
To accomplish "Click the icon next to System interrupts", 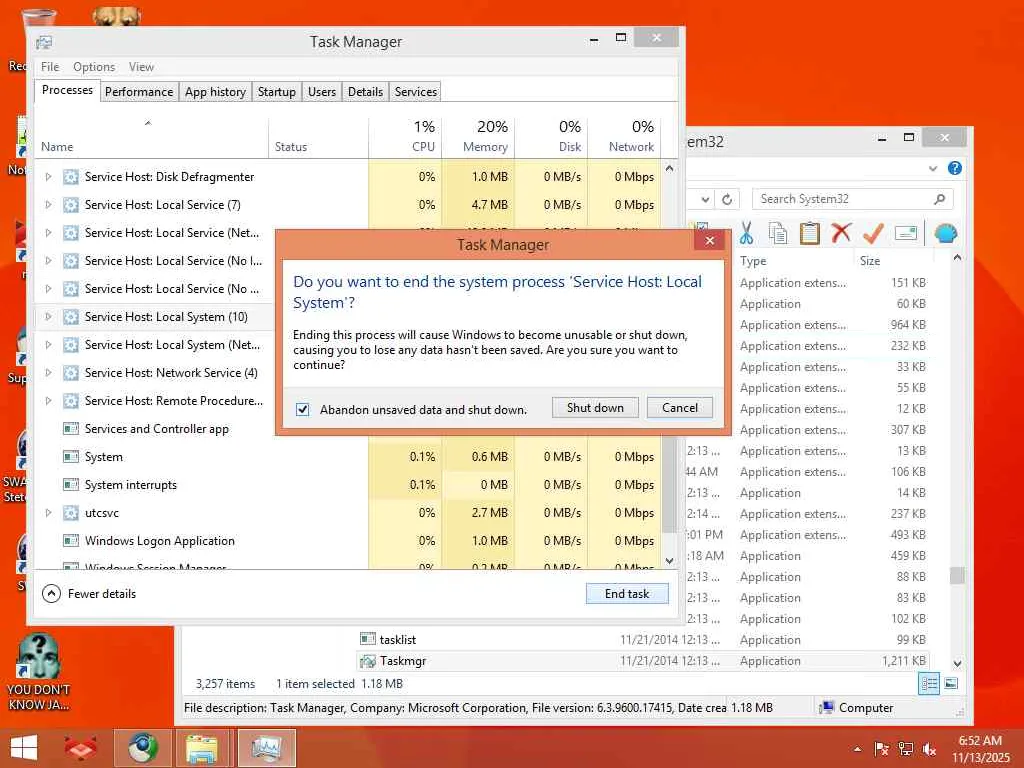I will [x=71, y=485].
